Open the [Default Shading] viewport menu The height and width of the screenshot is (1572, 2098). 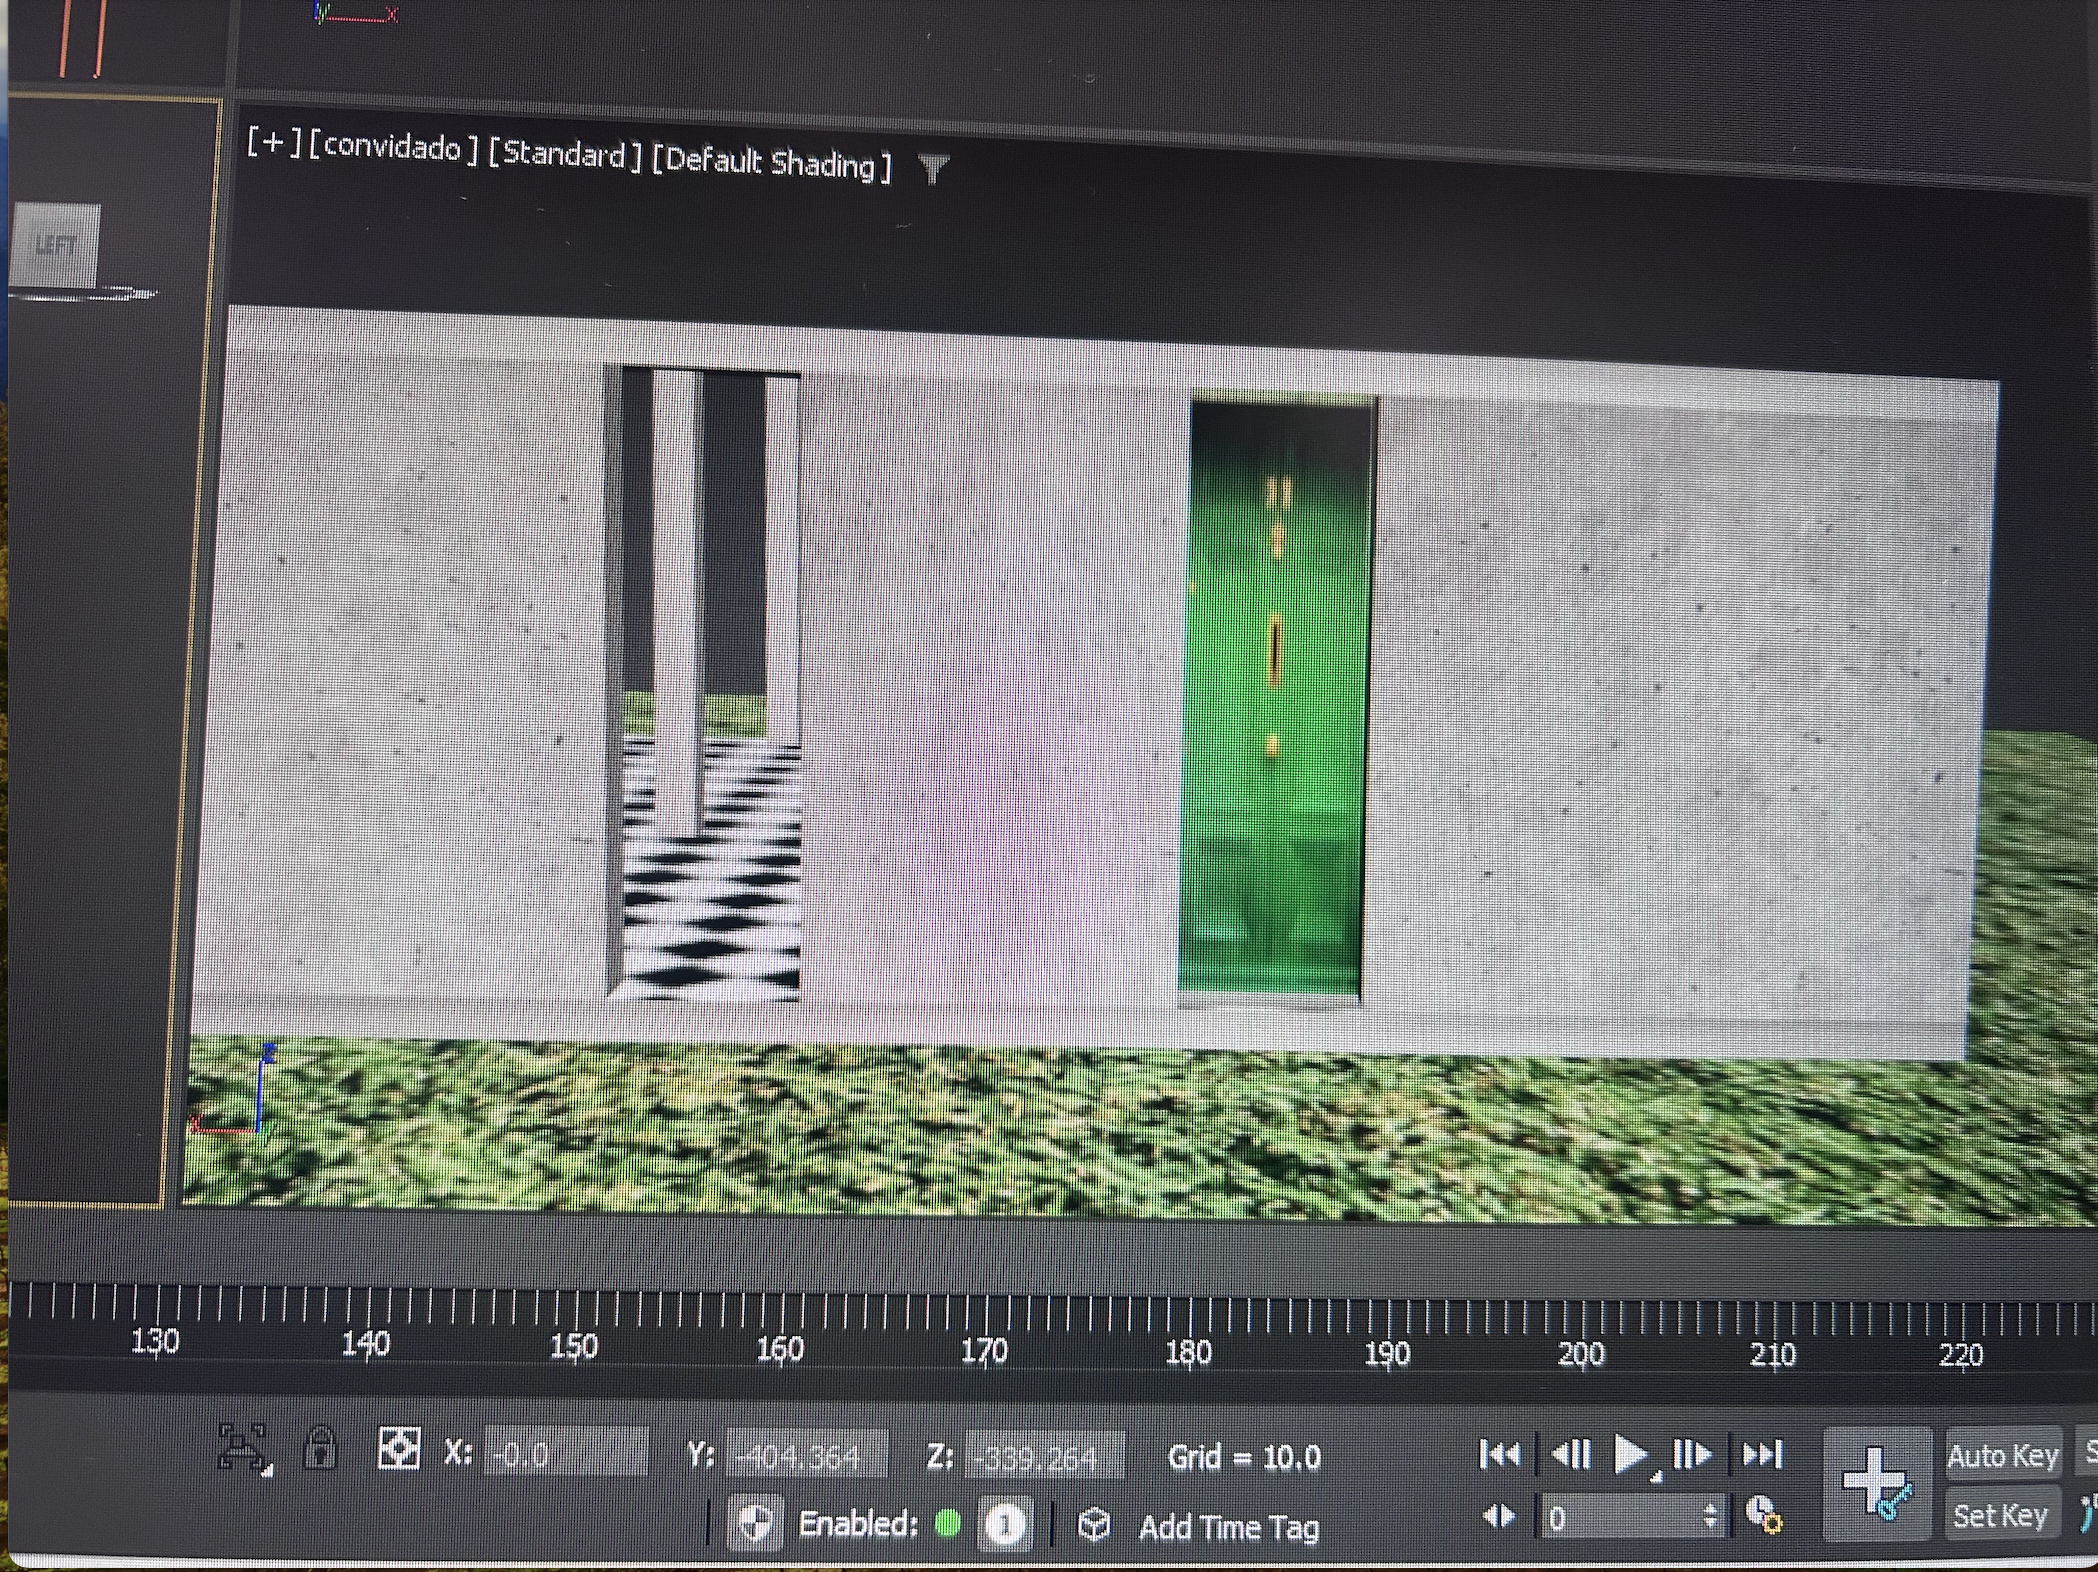pyautogui.click(x=771, y=163)
